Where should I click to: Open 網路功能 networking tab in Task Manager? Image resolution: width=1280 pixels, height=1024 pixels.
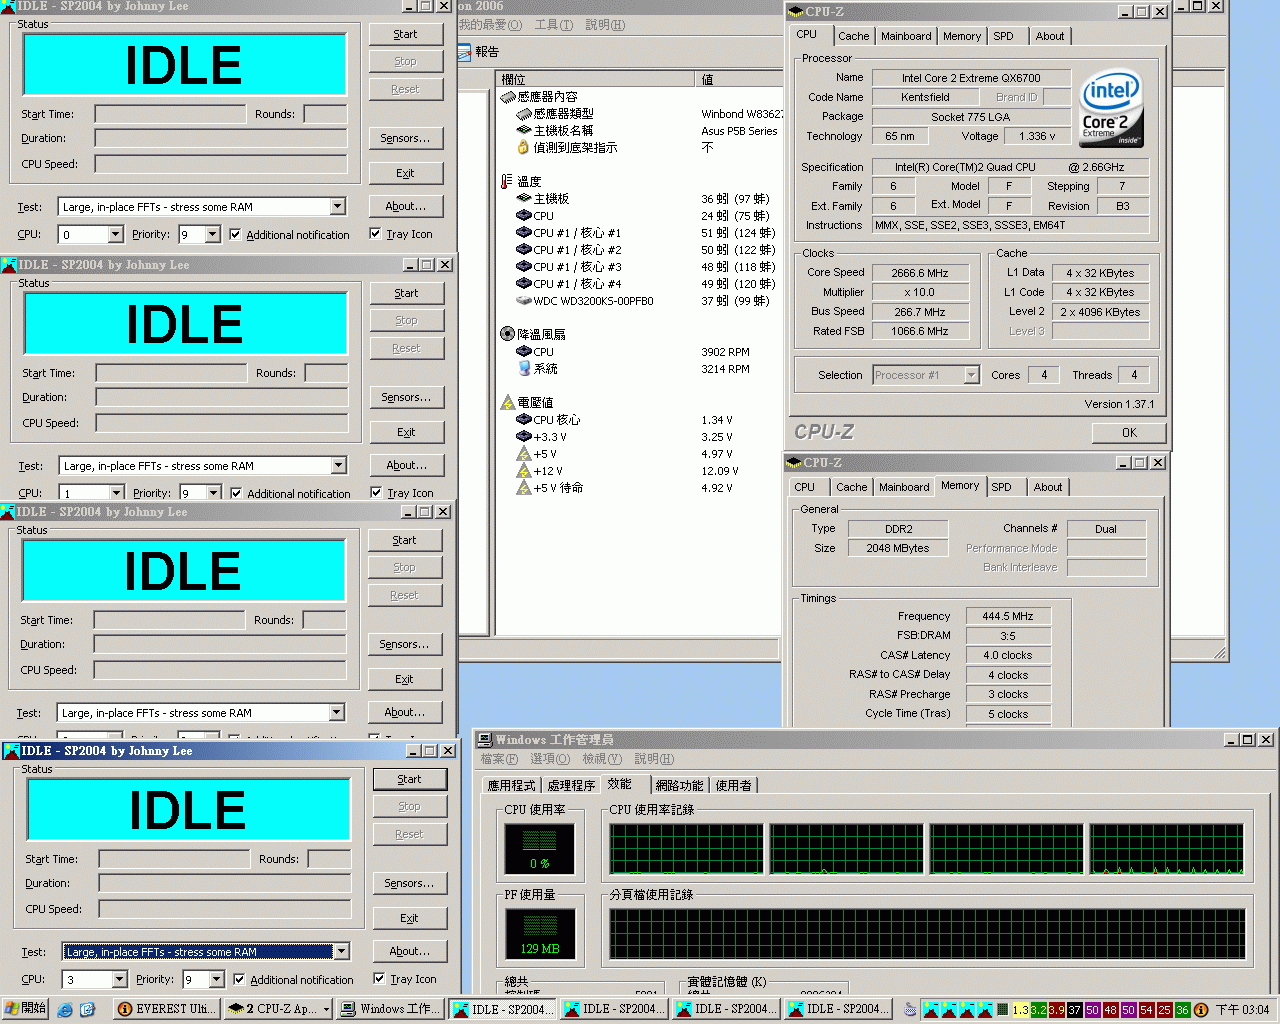click(x=679, y=786)
